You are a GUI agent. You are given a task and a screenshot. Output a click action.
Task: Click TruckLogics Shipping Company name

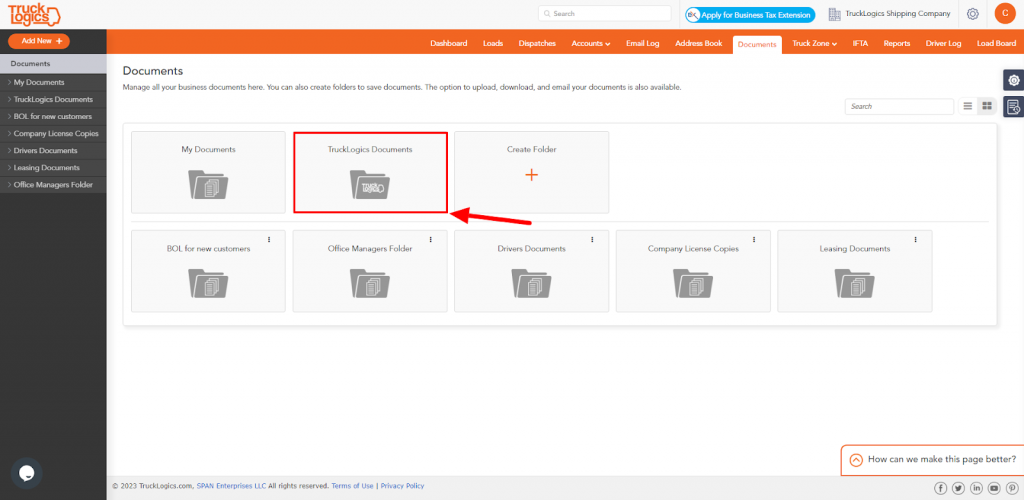click(898, 14)
